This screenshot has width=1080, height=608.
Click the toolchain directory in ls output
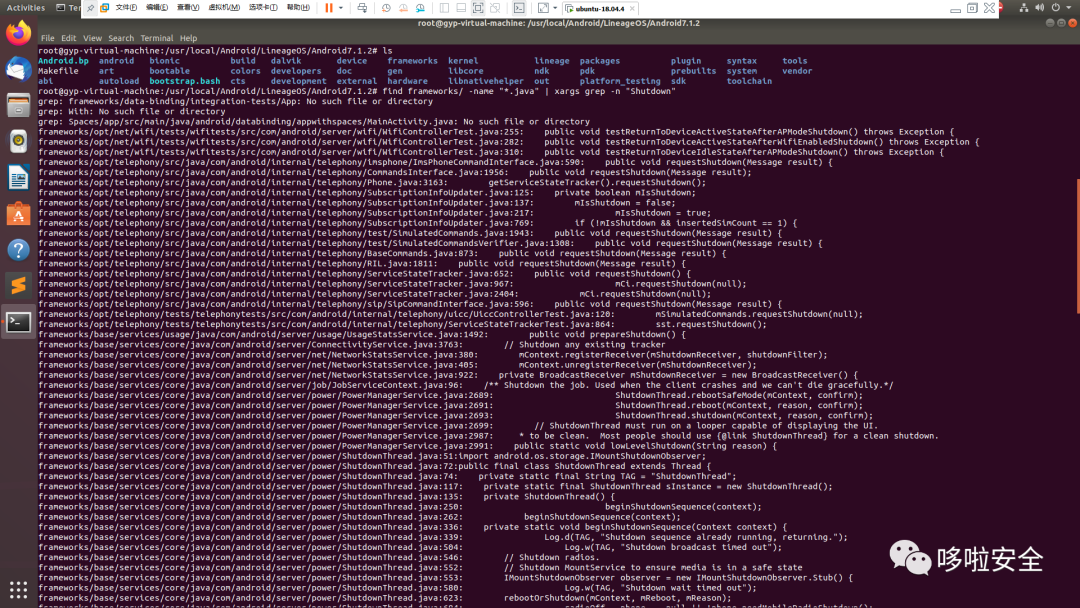749,81
